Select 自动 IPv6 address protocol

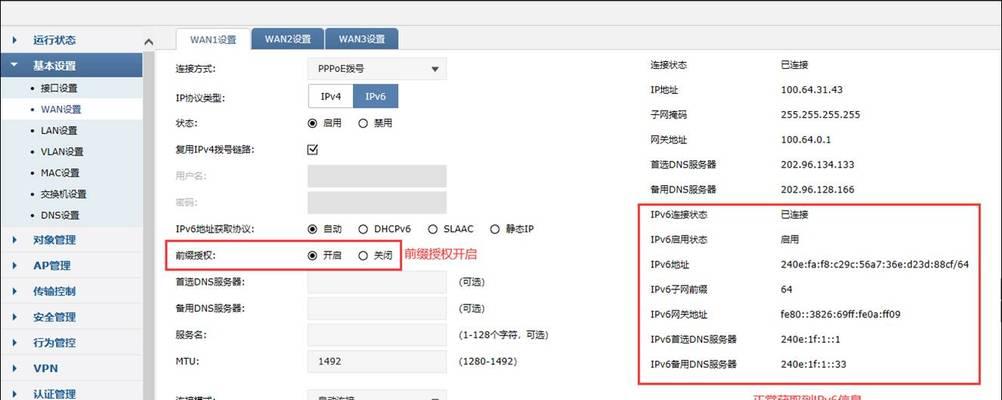click(x=312, y=229)
